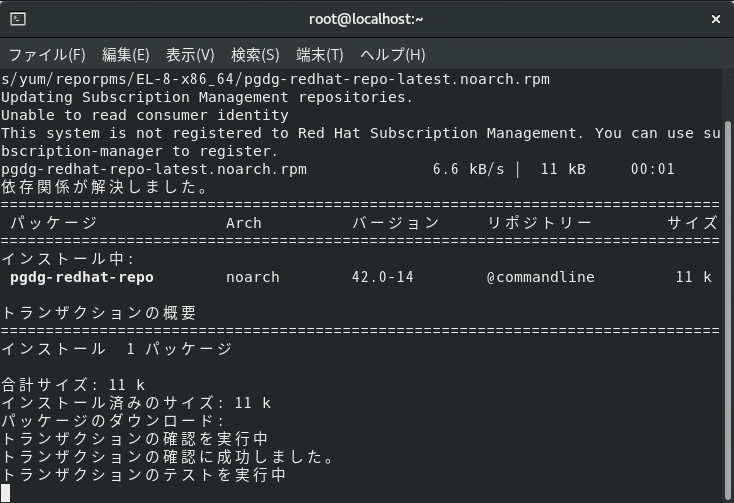Click the blinking cursor block at bottom

click(6, 493)
